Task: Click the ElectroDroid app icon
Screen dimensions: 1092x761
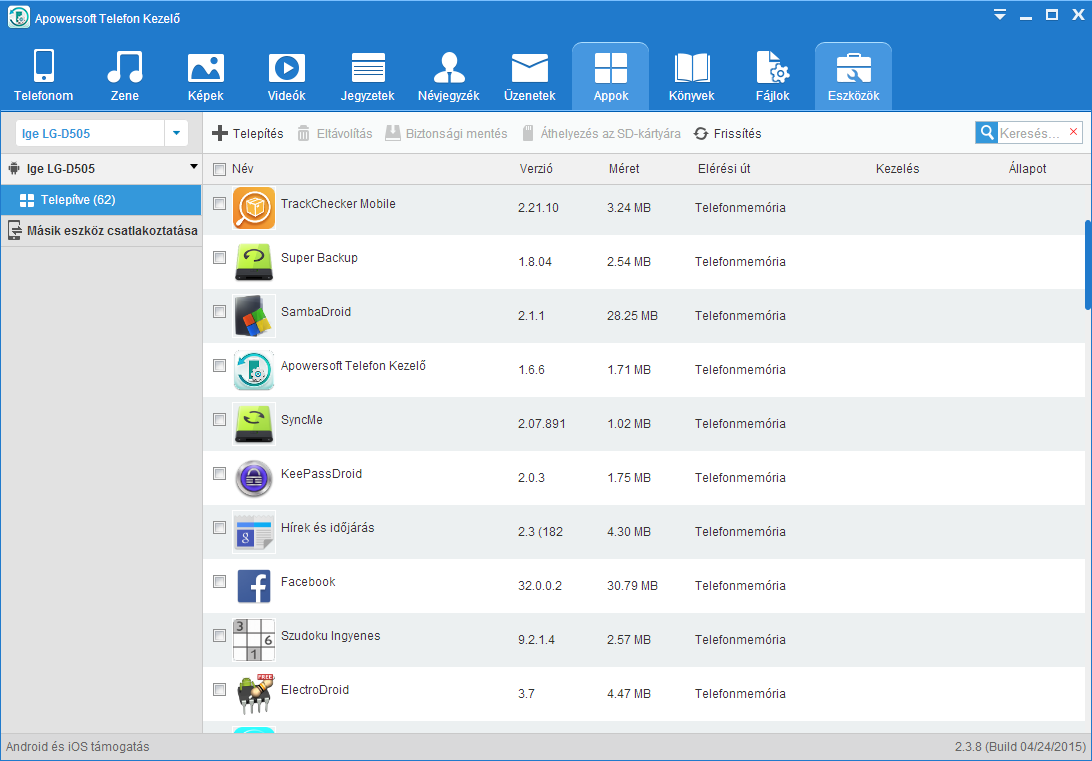Action: [254, 693]
